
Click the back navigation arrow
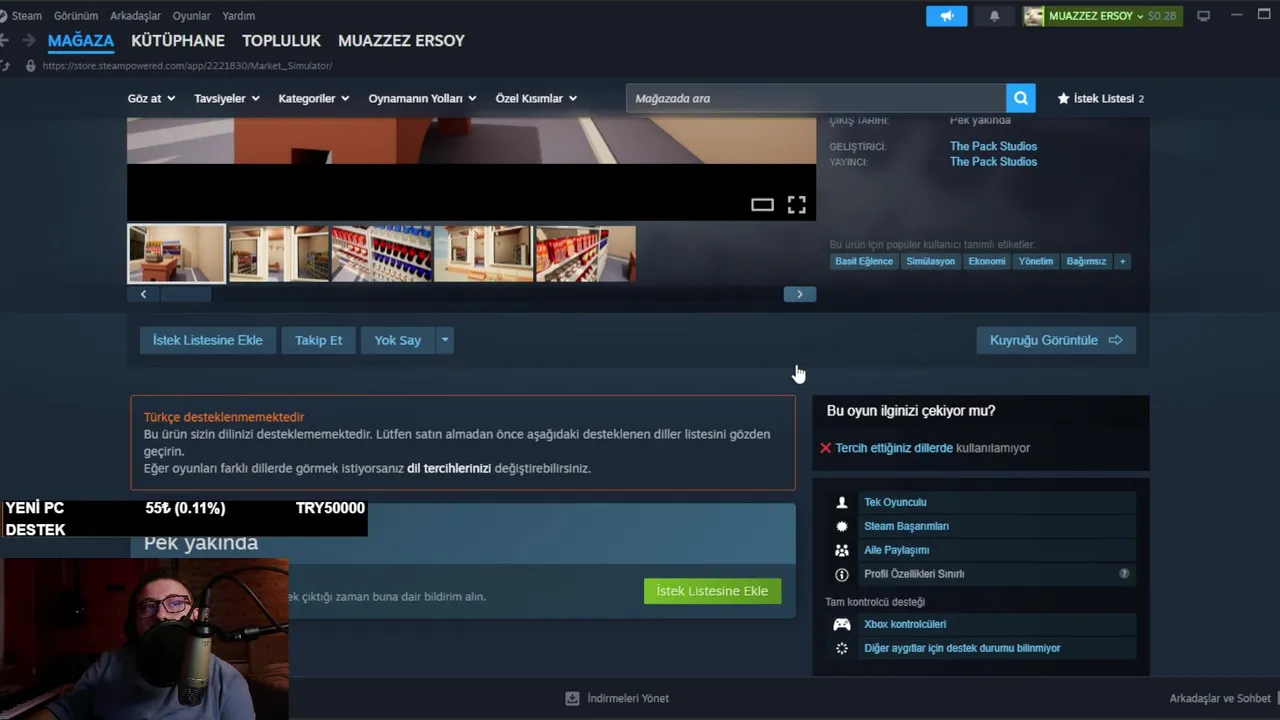[4, 41]
